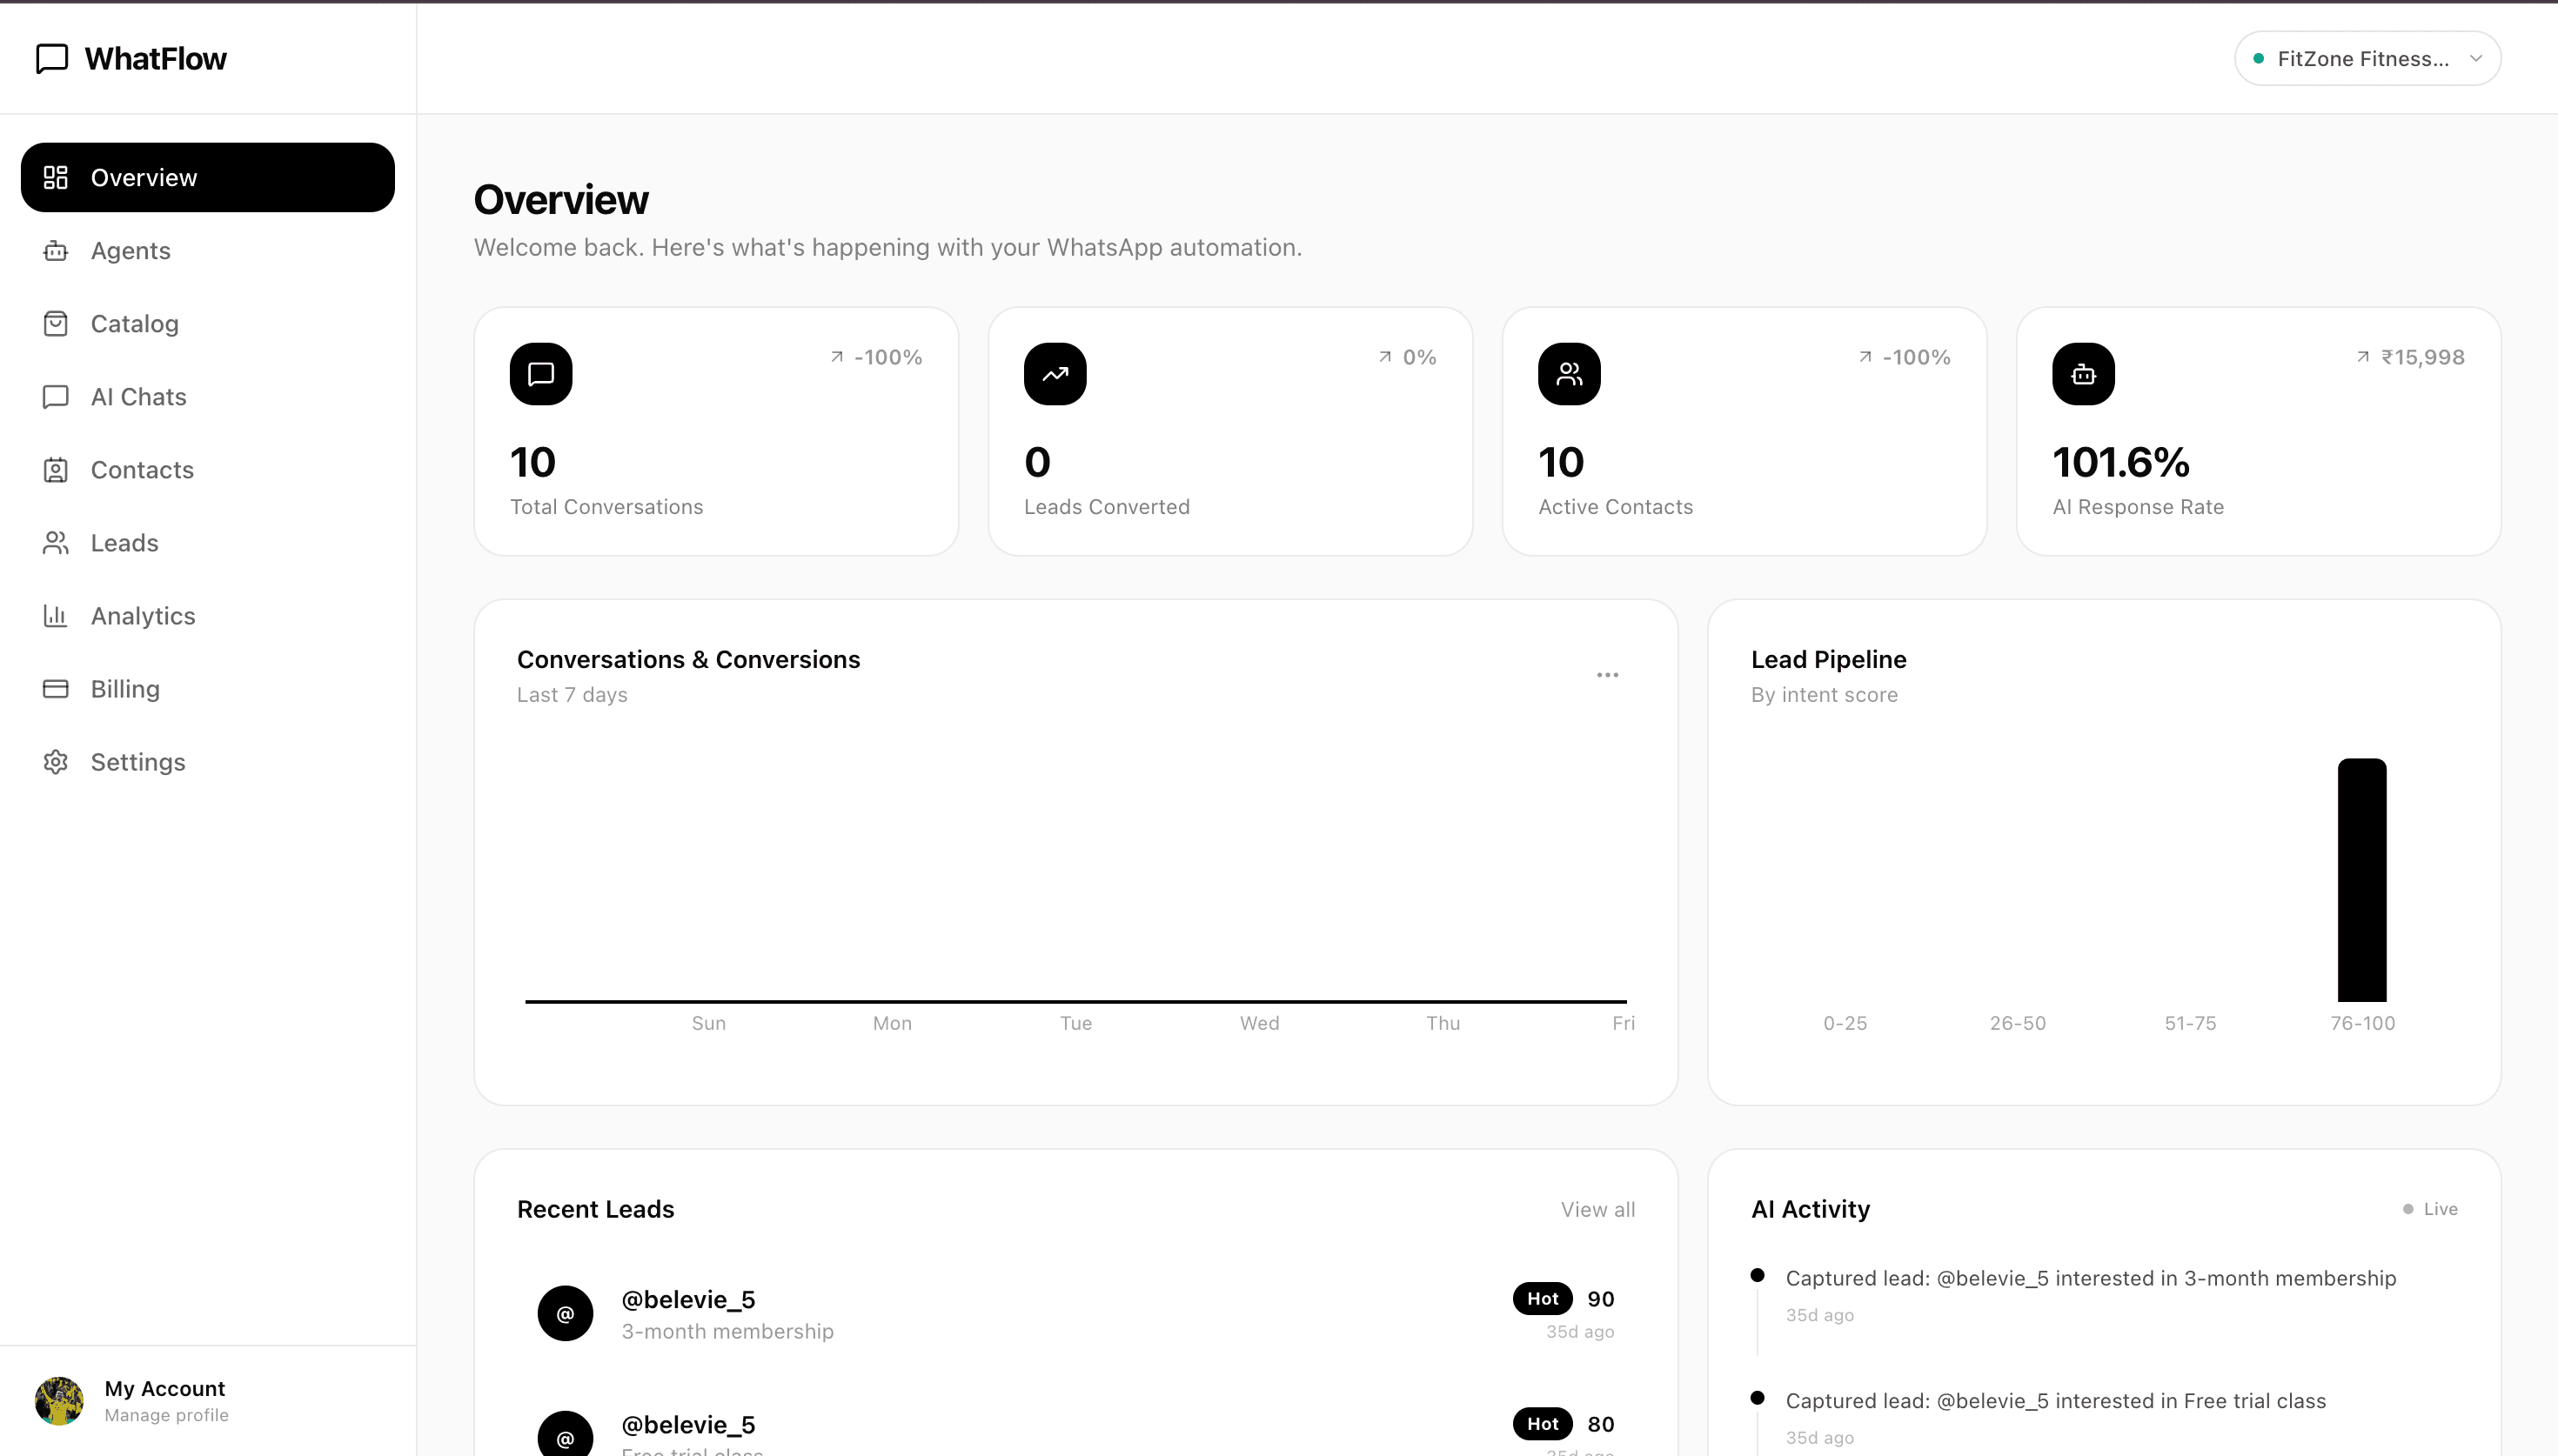The height and width of the screenshot is (1456, 2558).
Task: Click the Recent Leads heading
Action: click(x=595, y=1209)
